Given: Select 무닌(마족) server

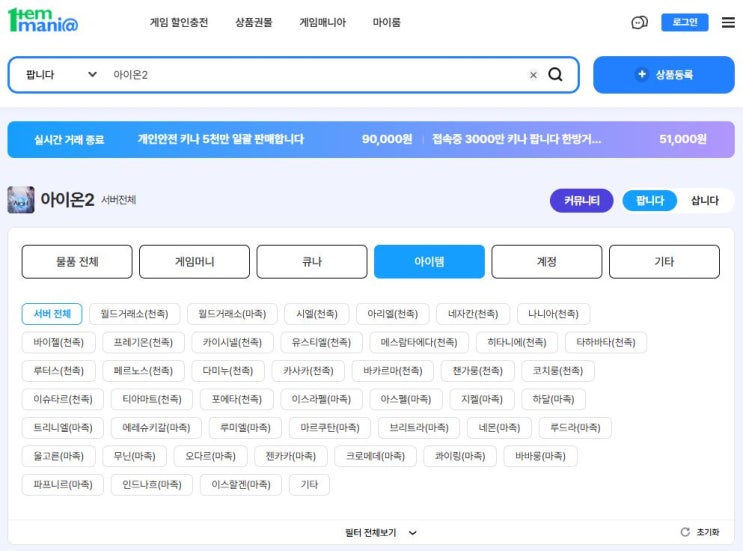Looking at the screenshot, I should [x=135, y=456].
